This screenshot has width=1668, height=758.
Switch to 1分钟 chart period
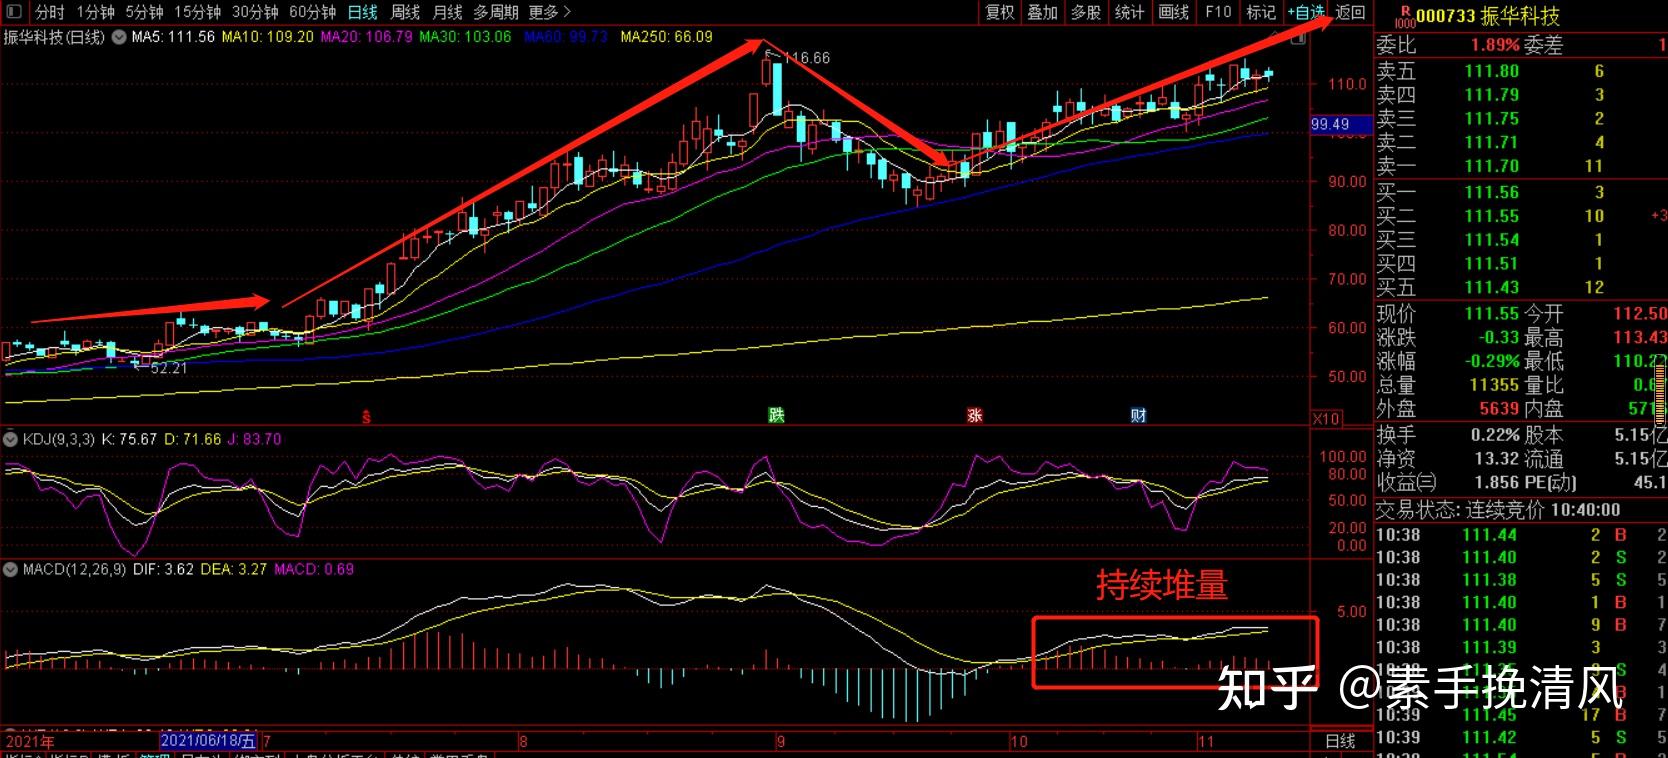(95, 12)
